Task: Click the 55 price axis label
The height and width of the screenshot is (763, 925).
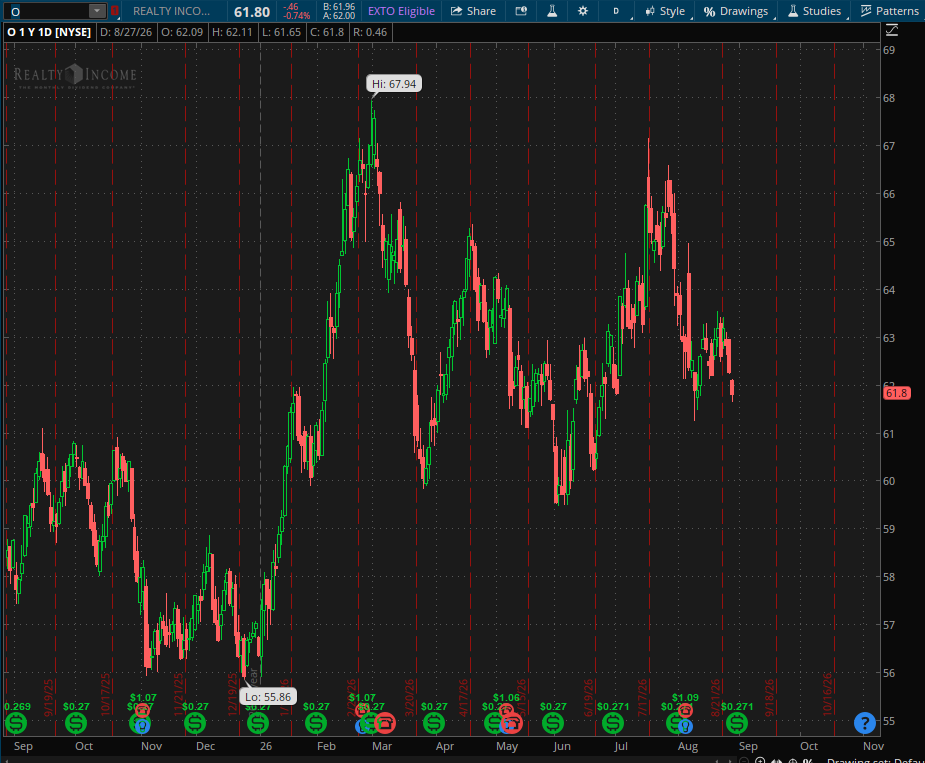Action: tap(888, 721)
